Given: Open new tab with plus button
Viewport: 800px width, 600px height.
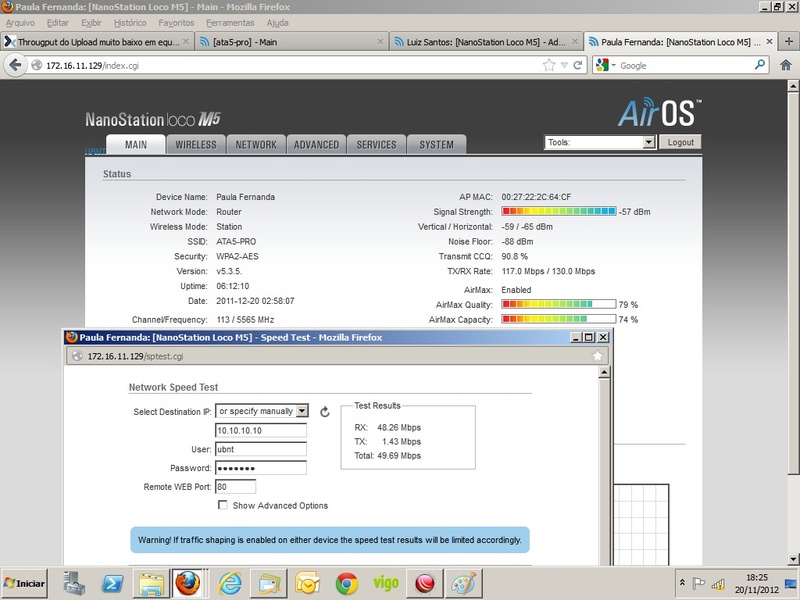Looking at the screenshot, I should (x=789, y=42).
